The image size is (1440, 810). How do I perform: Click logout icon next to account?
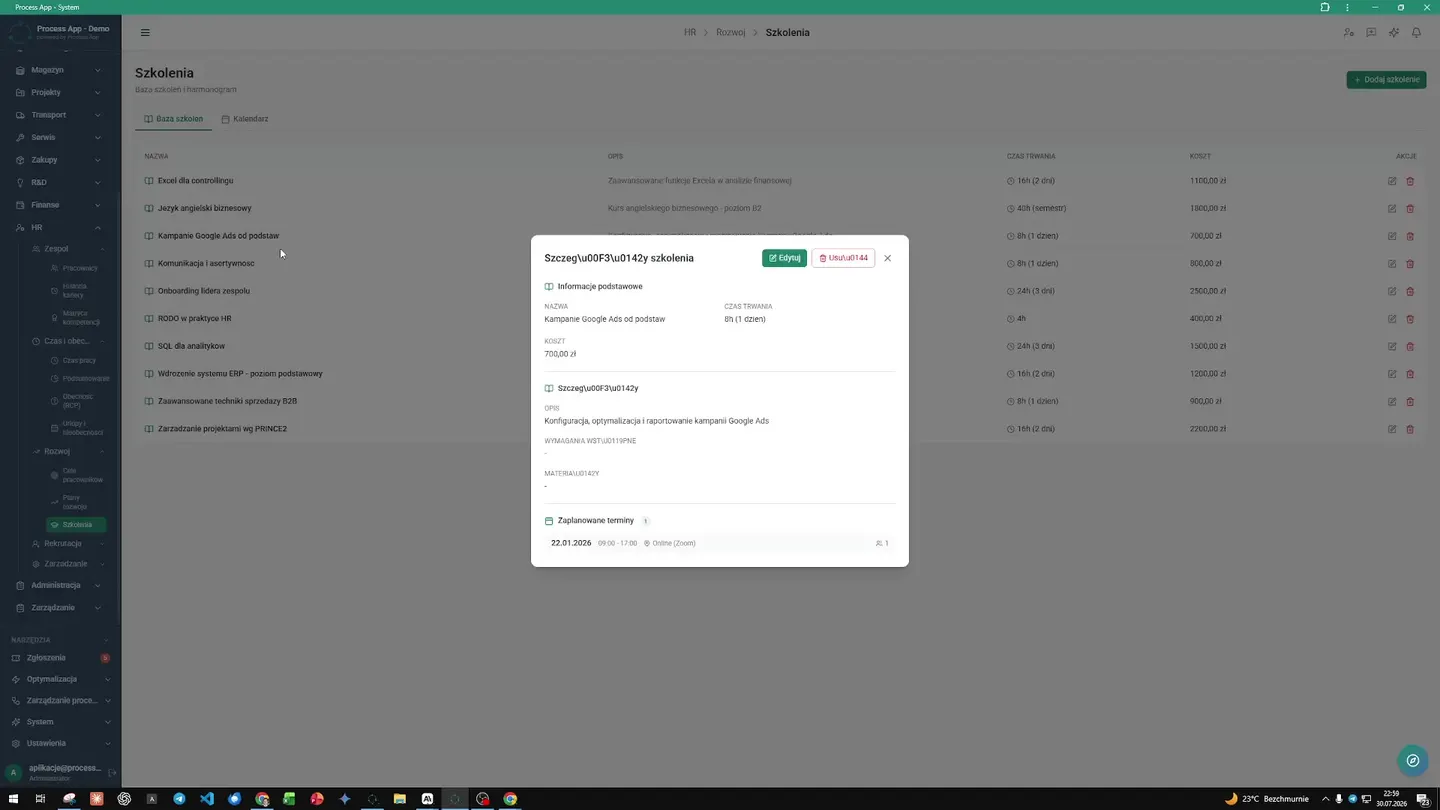112,773
